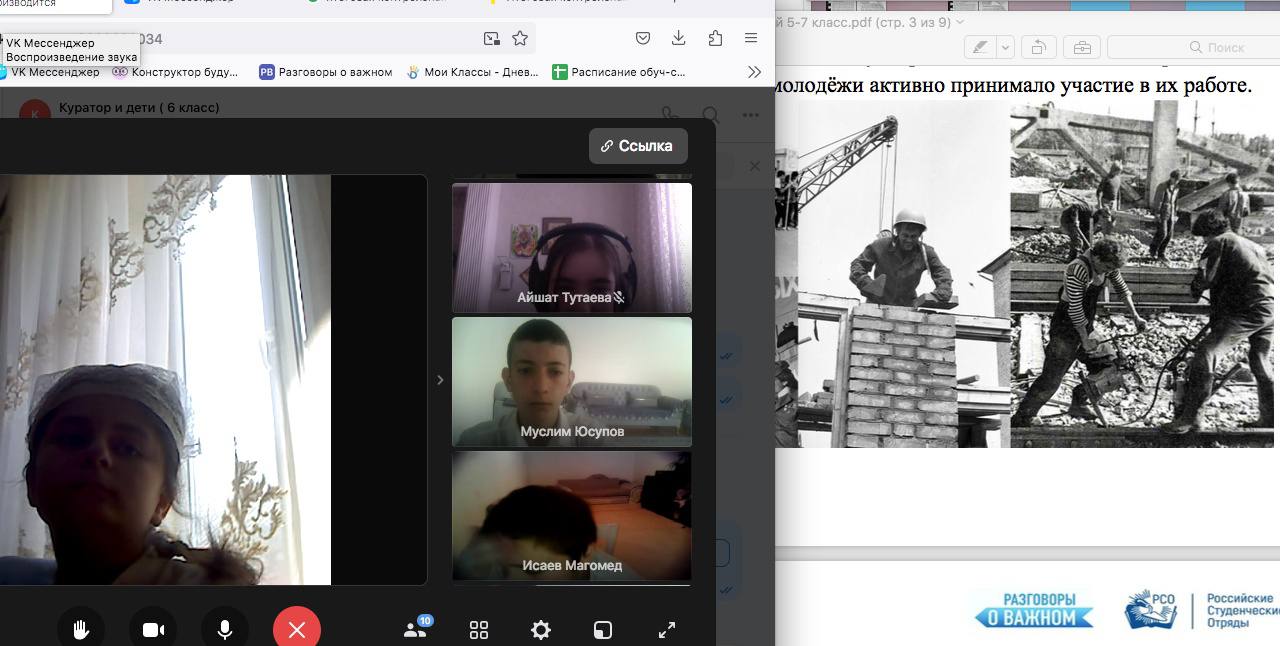The image size is (1280, 646).
Task: Raise hand in the video call
Action: point(81,629)
